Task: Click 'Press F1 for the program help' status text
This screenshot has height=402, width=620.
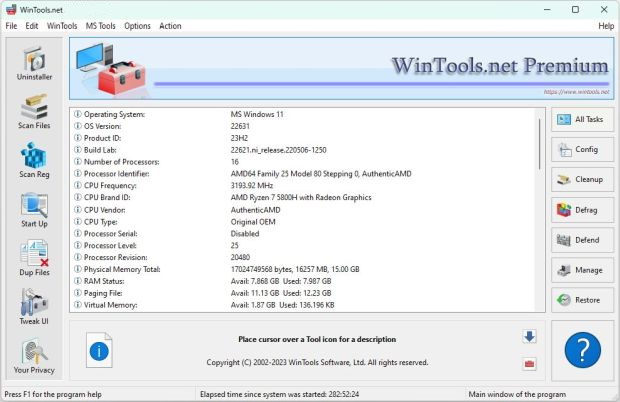Action: 53,394
